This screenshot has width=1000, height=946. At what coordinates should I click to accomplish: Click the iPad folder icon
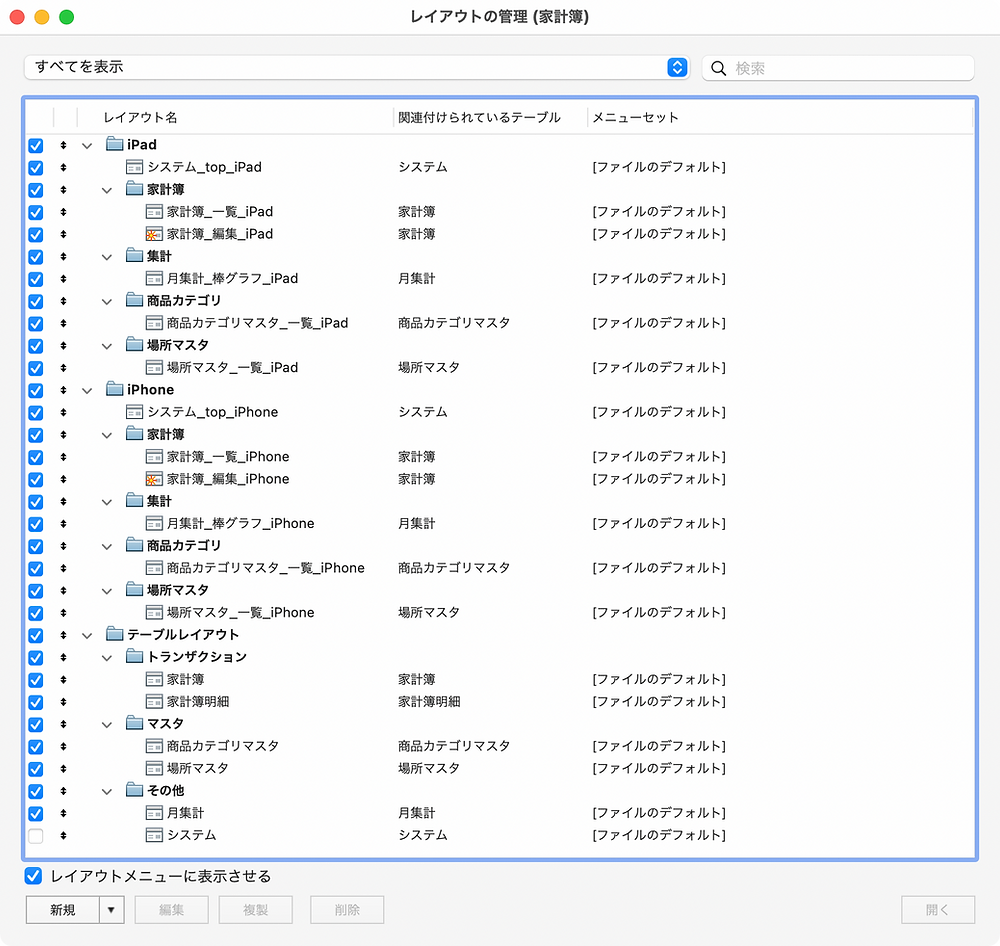point(114,144)
